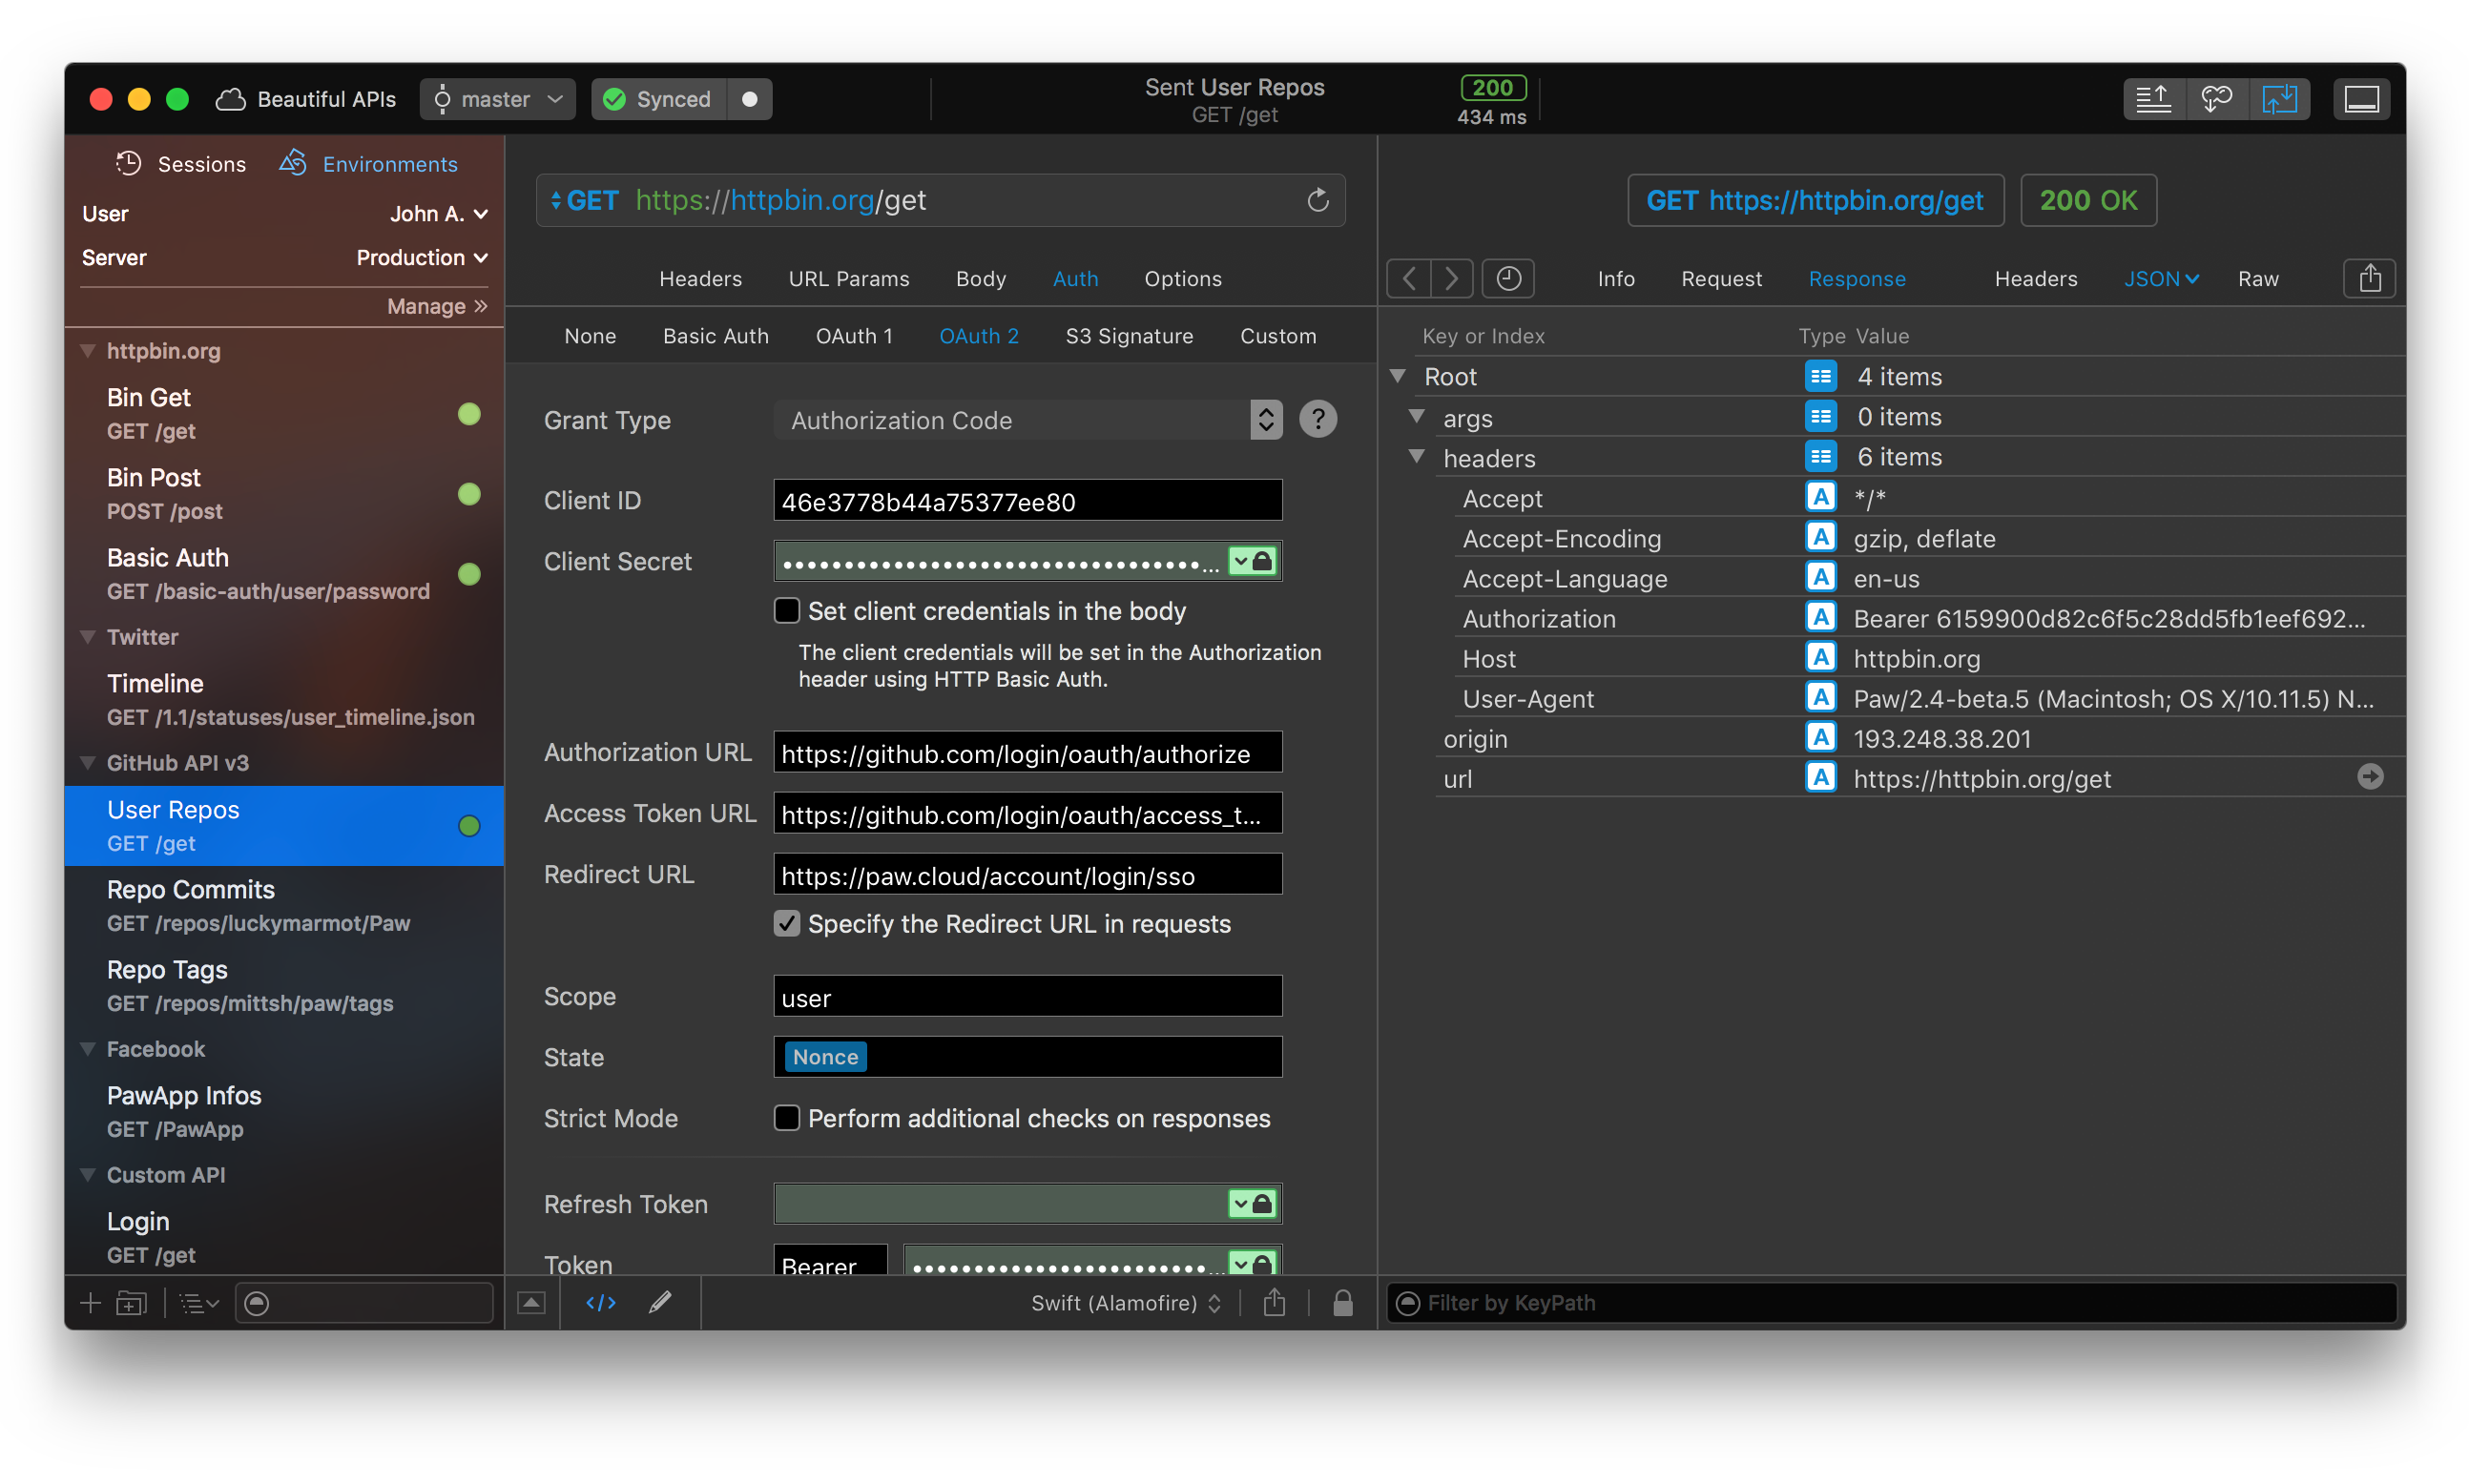
Task: Click the lock icon in bottom bar
Action: coord(1342,1302)
